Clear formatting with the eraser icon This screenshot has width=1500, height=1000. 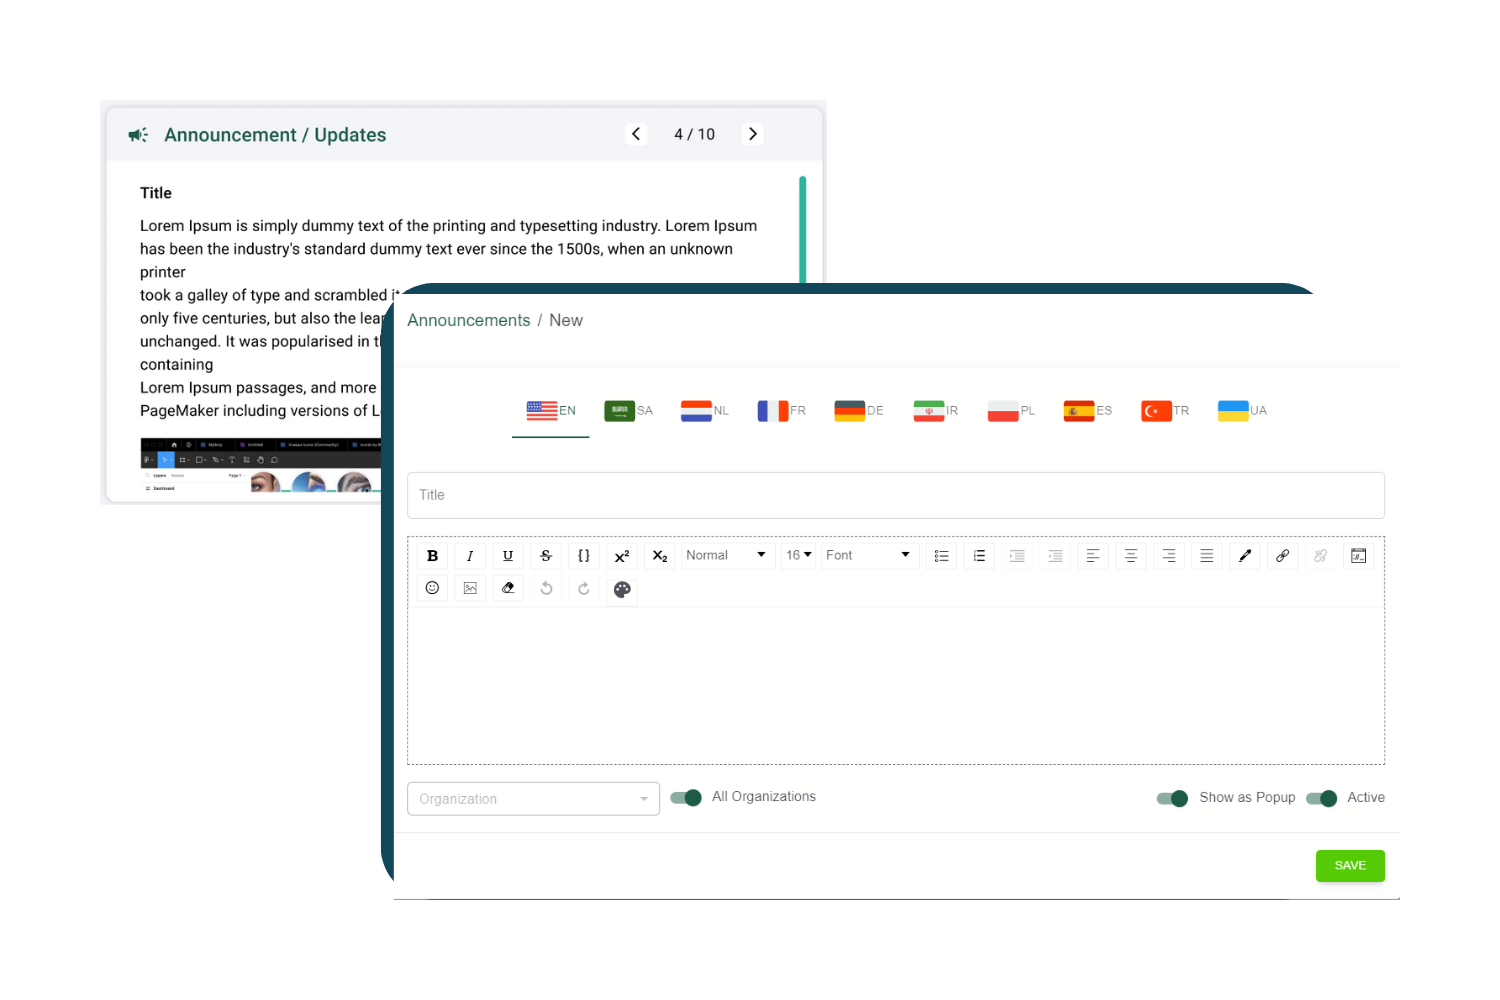[508, 588]
